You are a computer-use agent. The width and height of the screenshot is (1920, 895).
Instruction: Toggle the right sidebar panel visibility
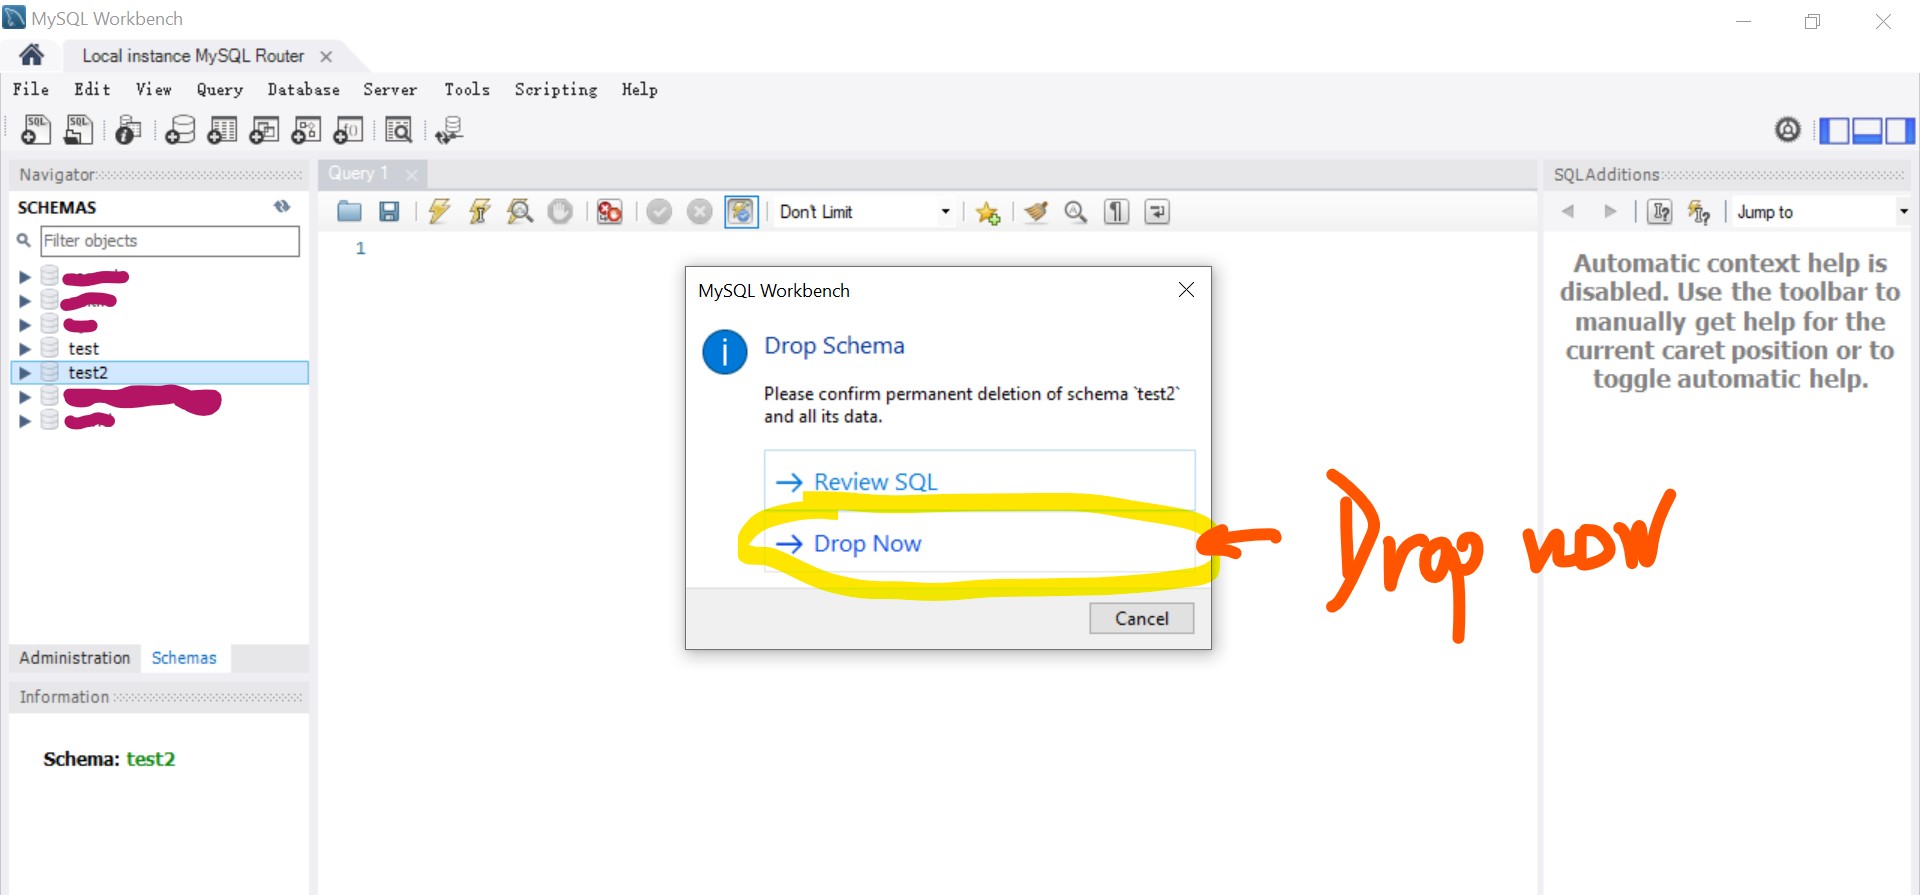coord(1900,130)
